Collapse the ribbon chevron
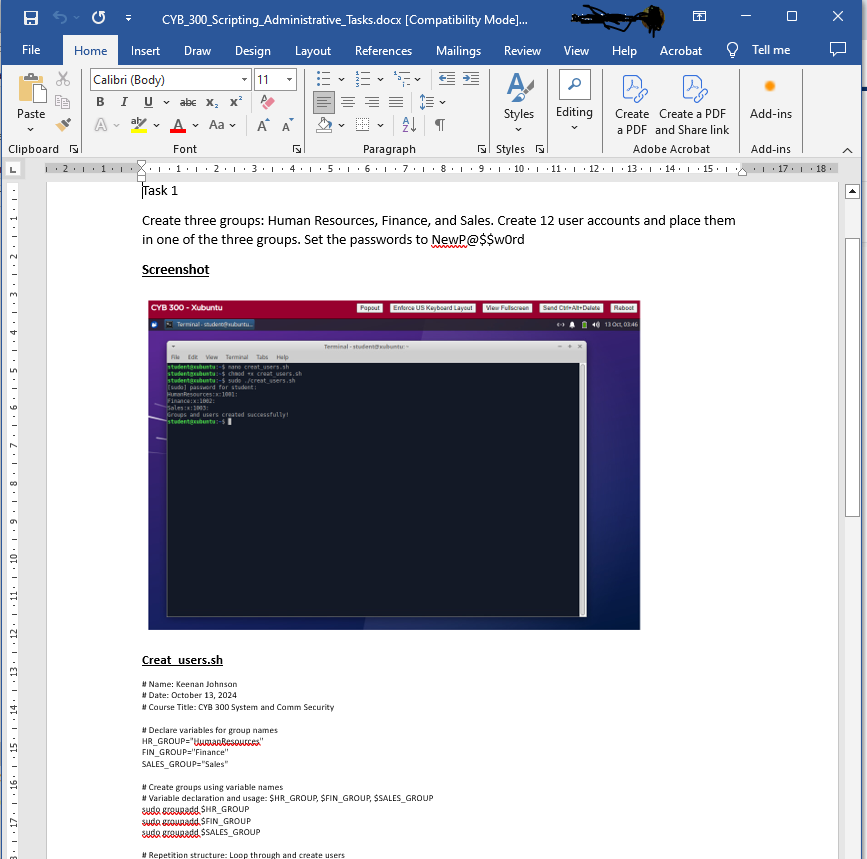The height and width of the screenshot is (859, 867). click(x=847, y=150)
